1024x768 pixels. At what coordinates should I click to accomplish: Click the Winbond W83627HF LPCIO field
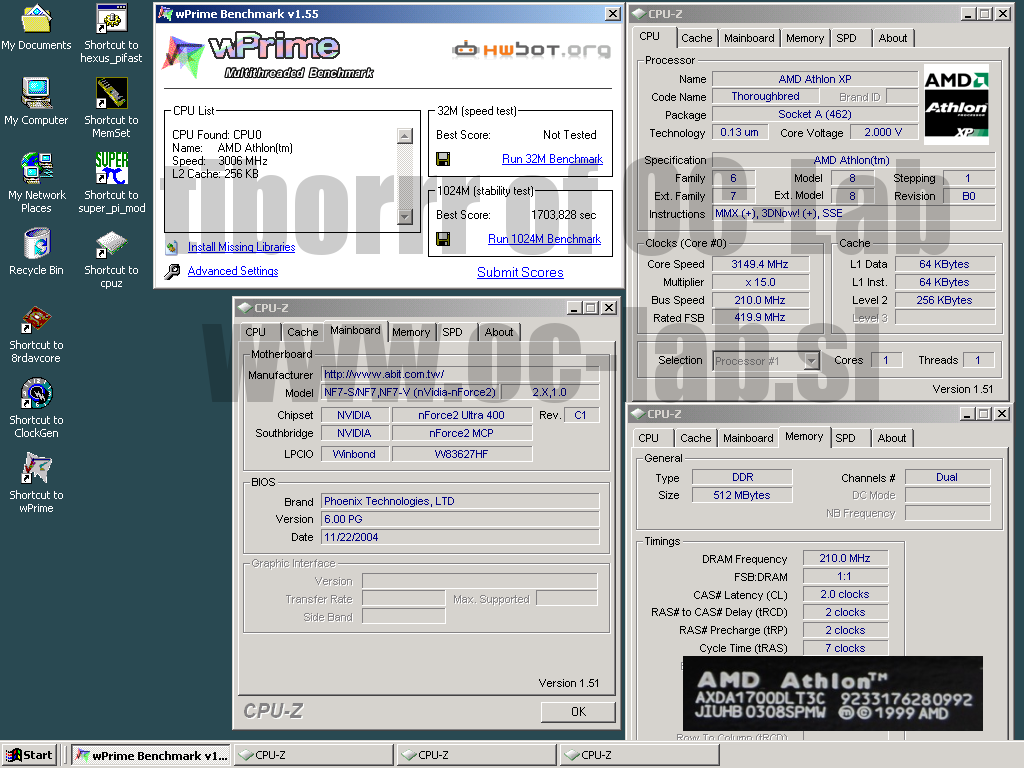click(461, 454)
